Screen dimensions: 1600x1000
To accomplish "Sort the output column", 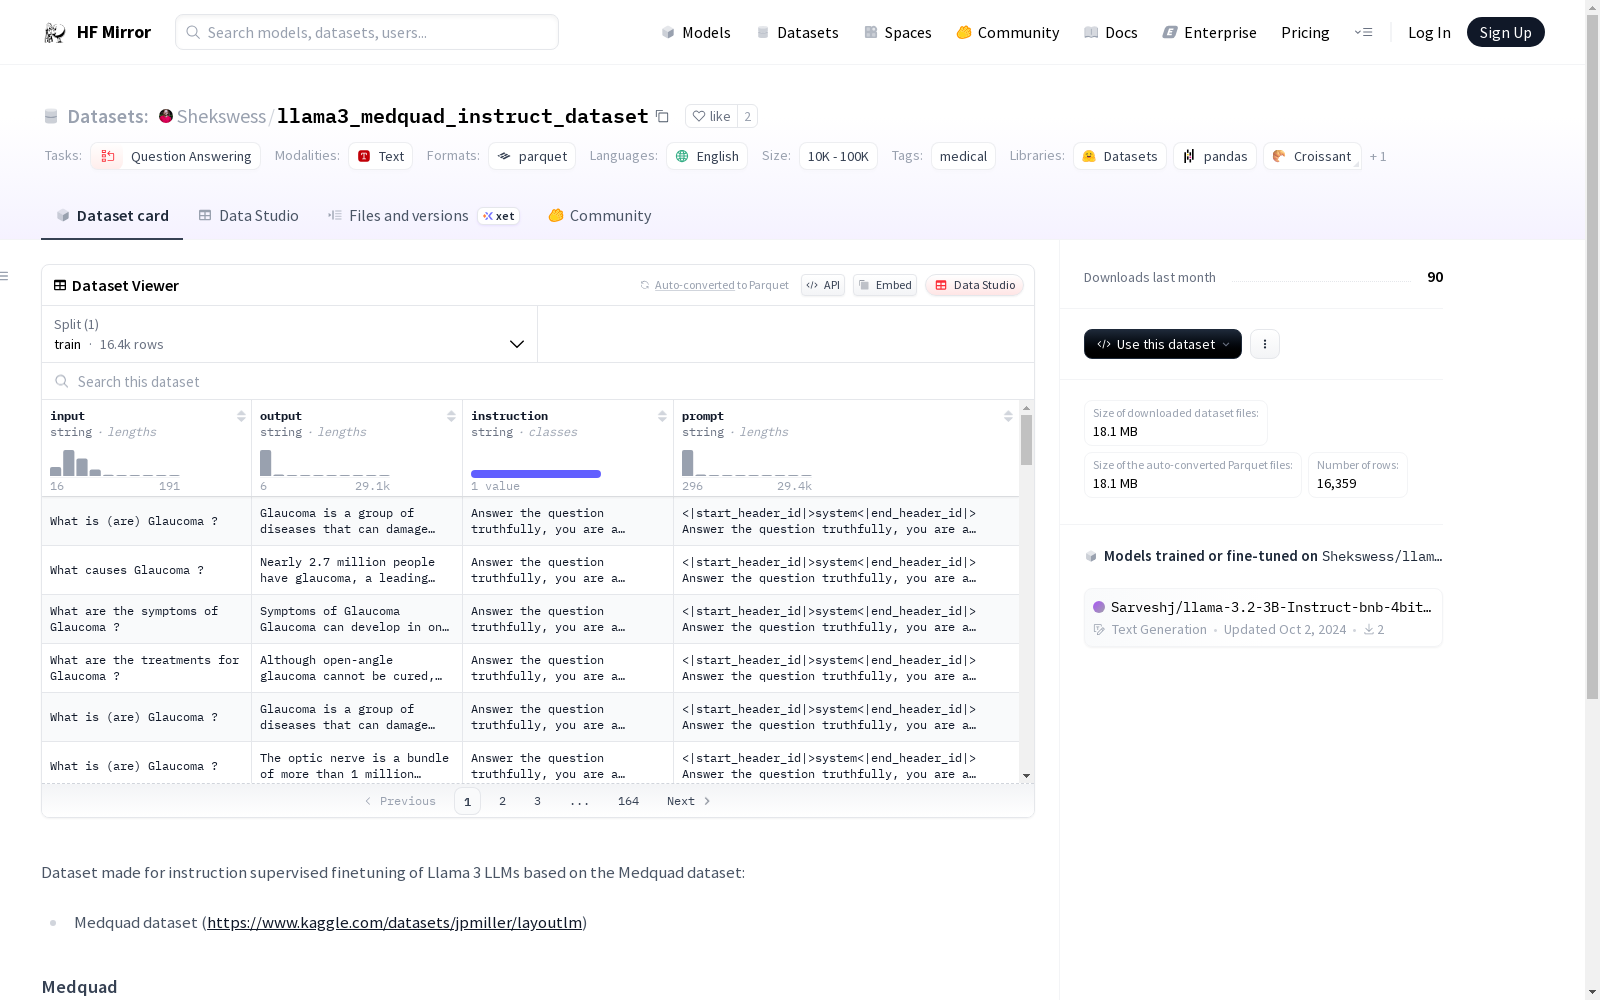I will [x=451, y=416].
